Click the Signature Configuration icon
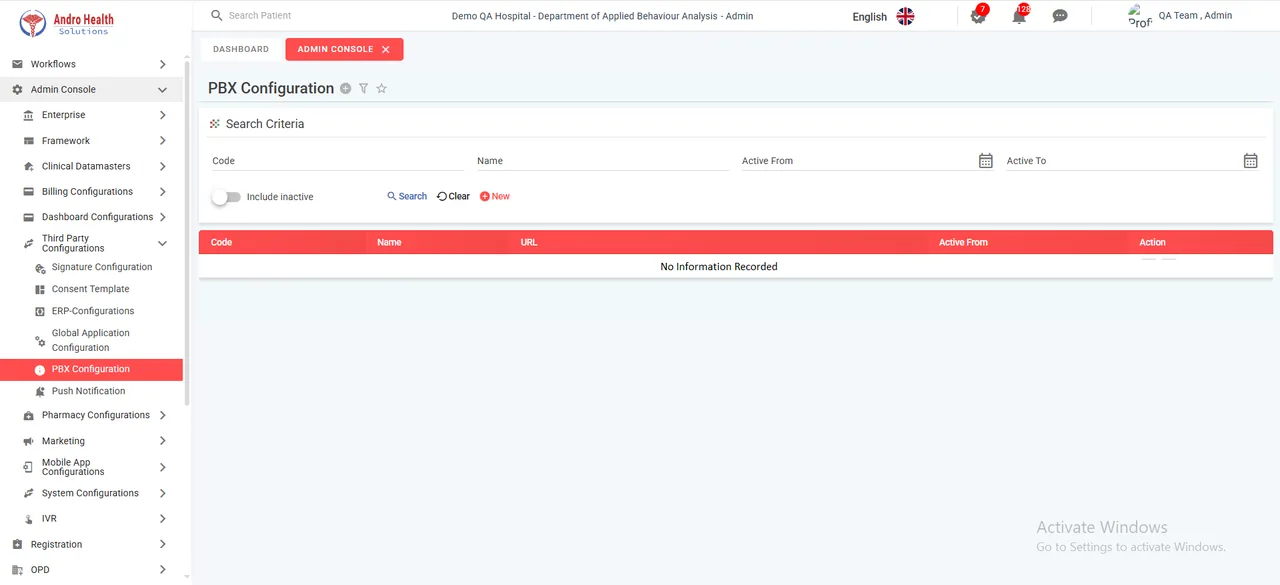 click(x=40, y=268)
